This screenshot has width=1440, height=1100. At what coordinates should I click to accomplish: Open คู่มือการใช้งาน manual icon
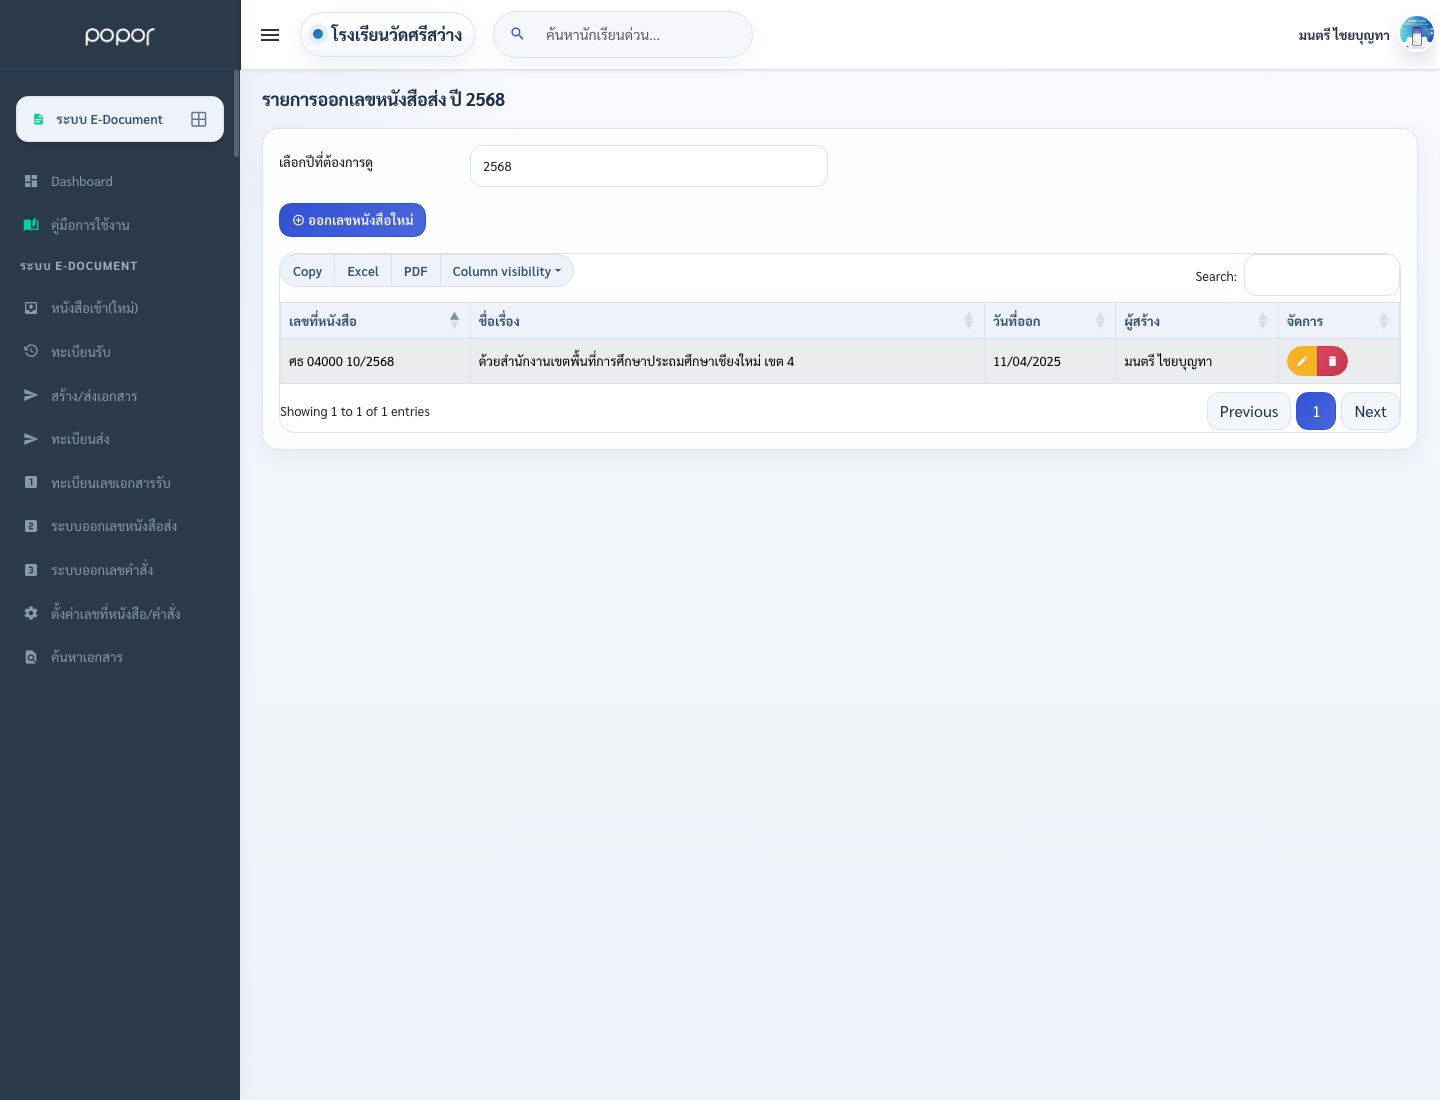click(x=31, y=225)
